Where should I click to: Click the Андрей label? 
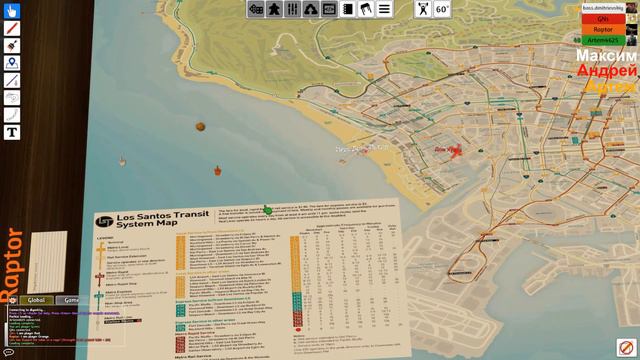pos(607,71)
